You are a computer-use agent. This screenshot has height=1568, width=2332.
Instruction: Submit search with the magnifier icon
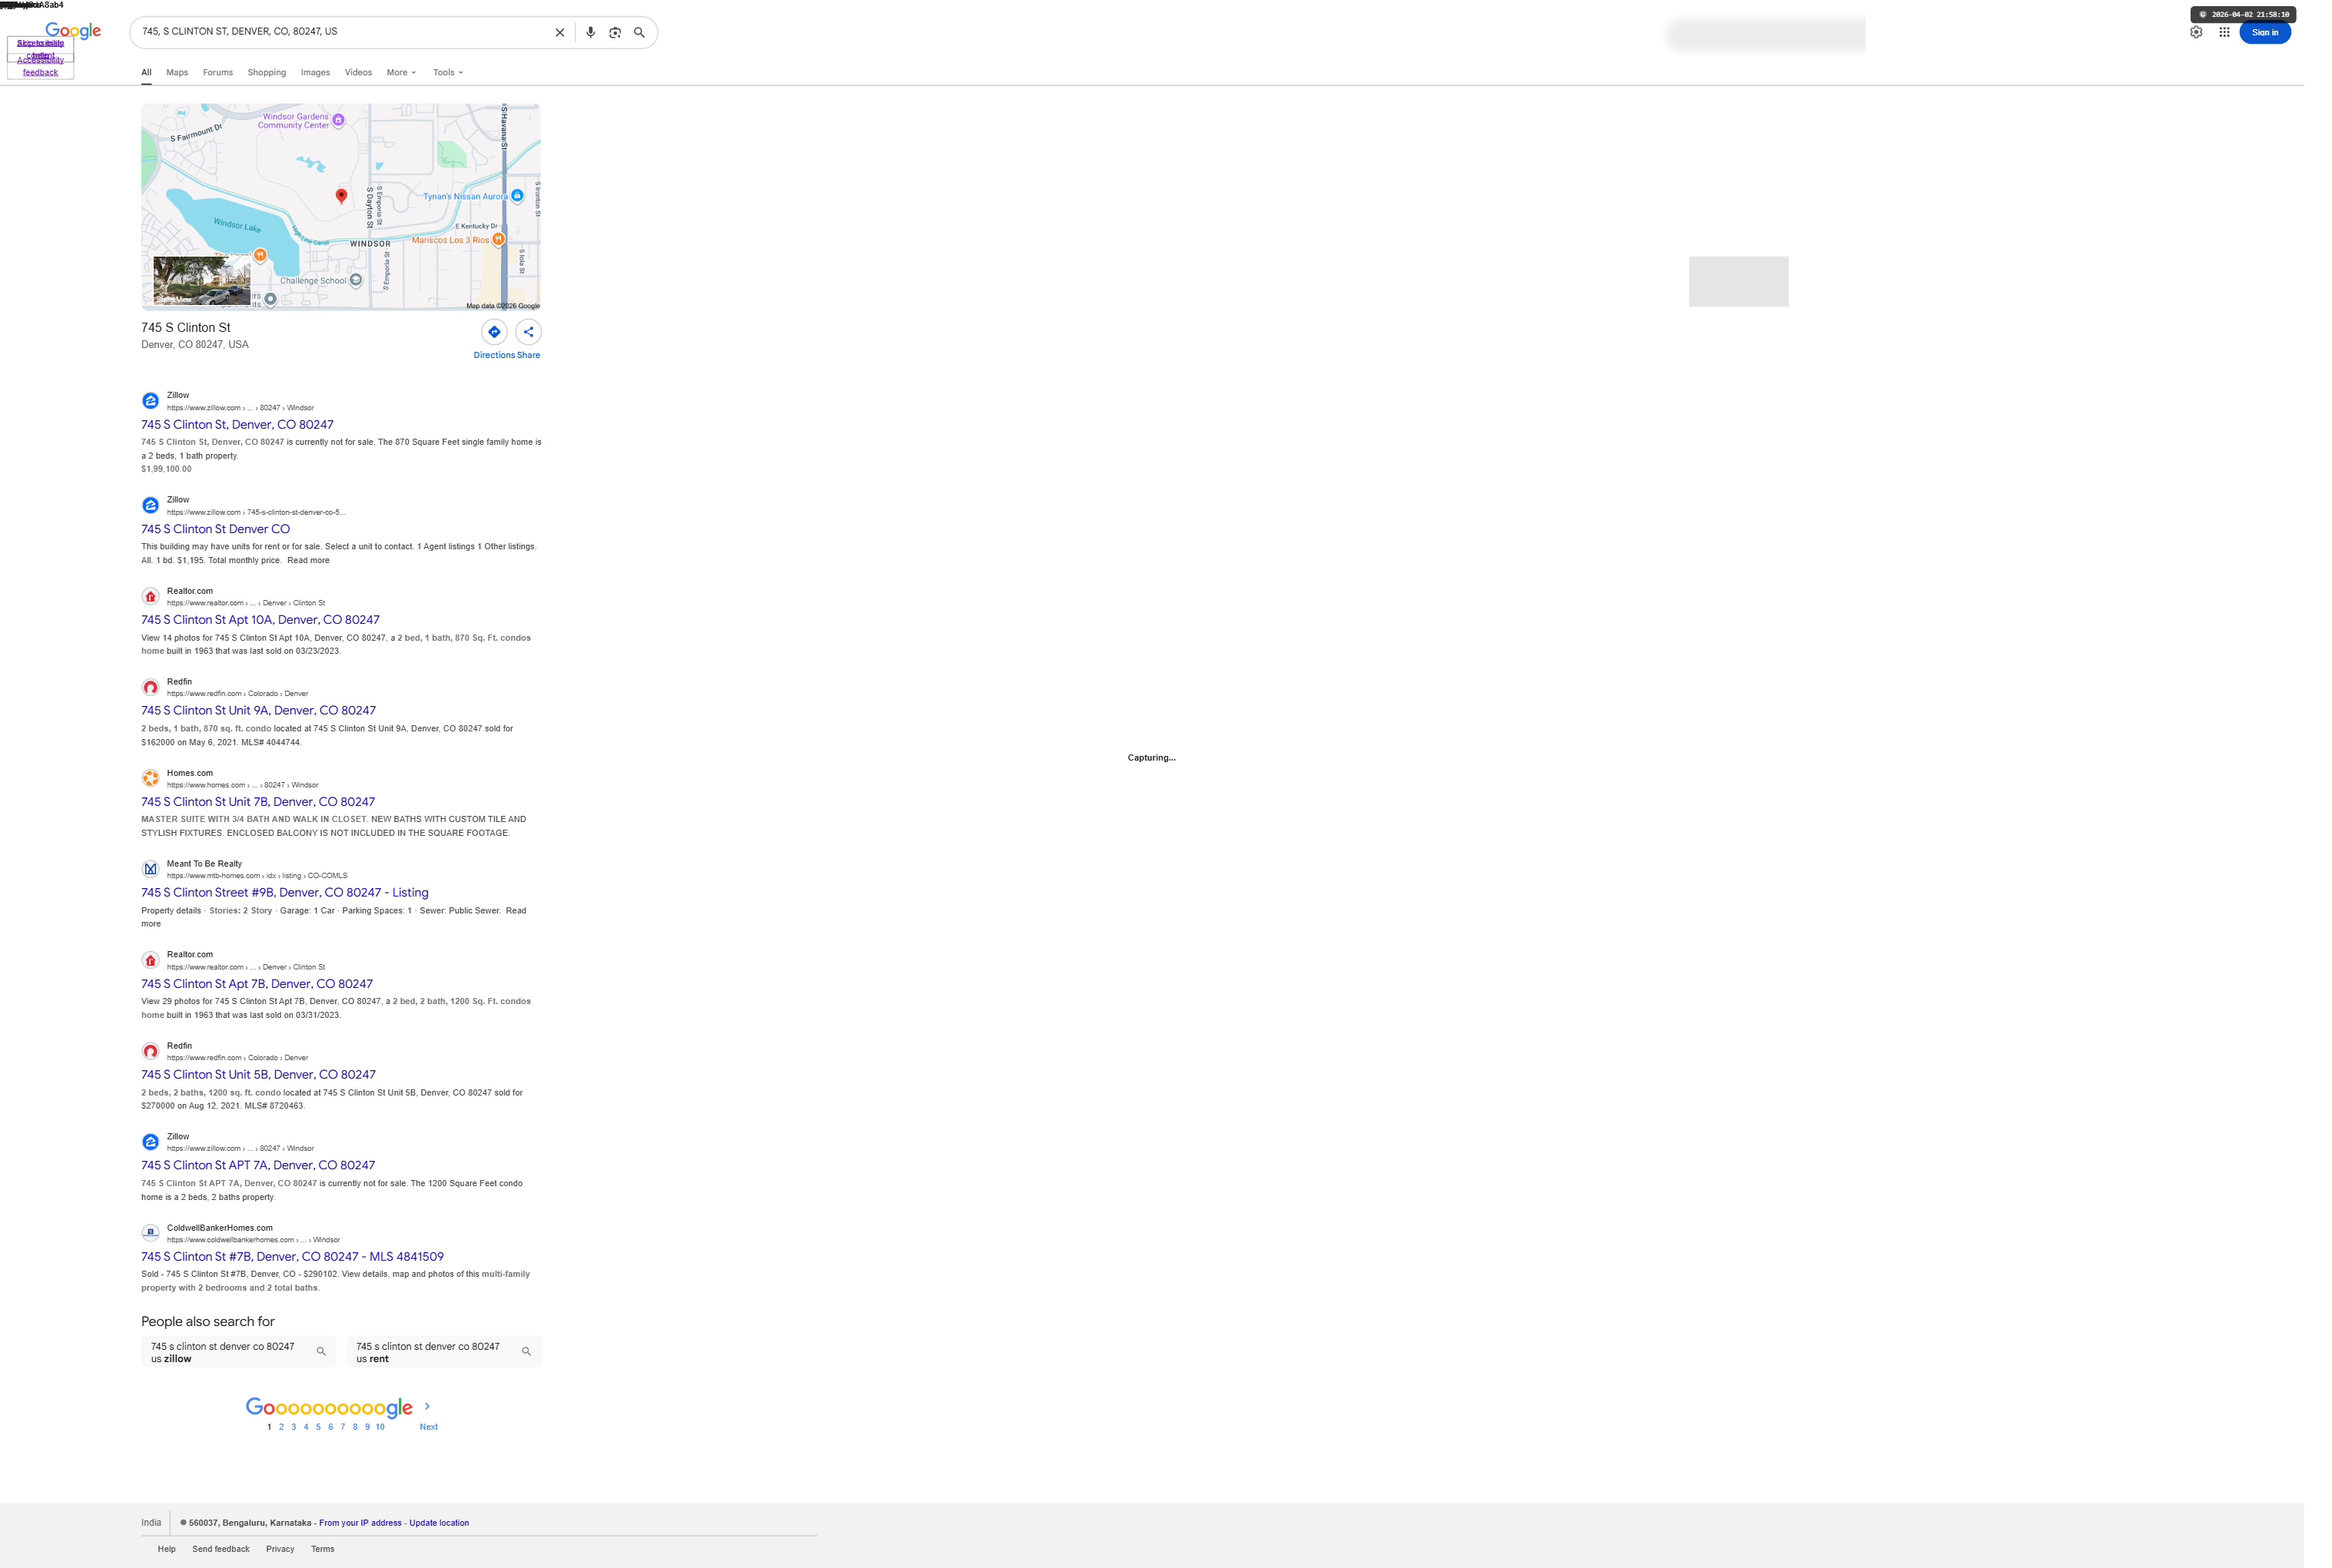(639, 33)
